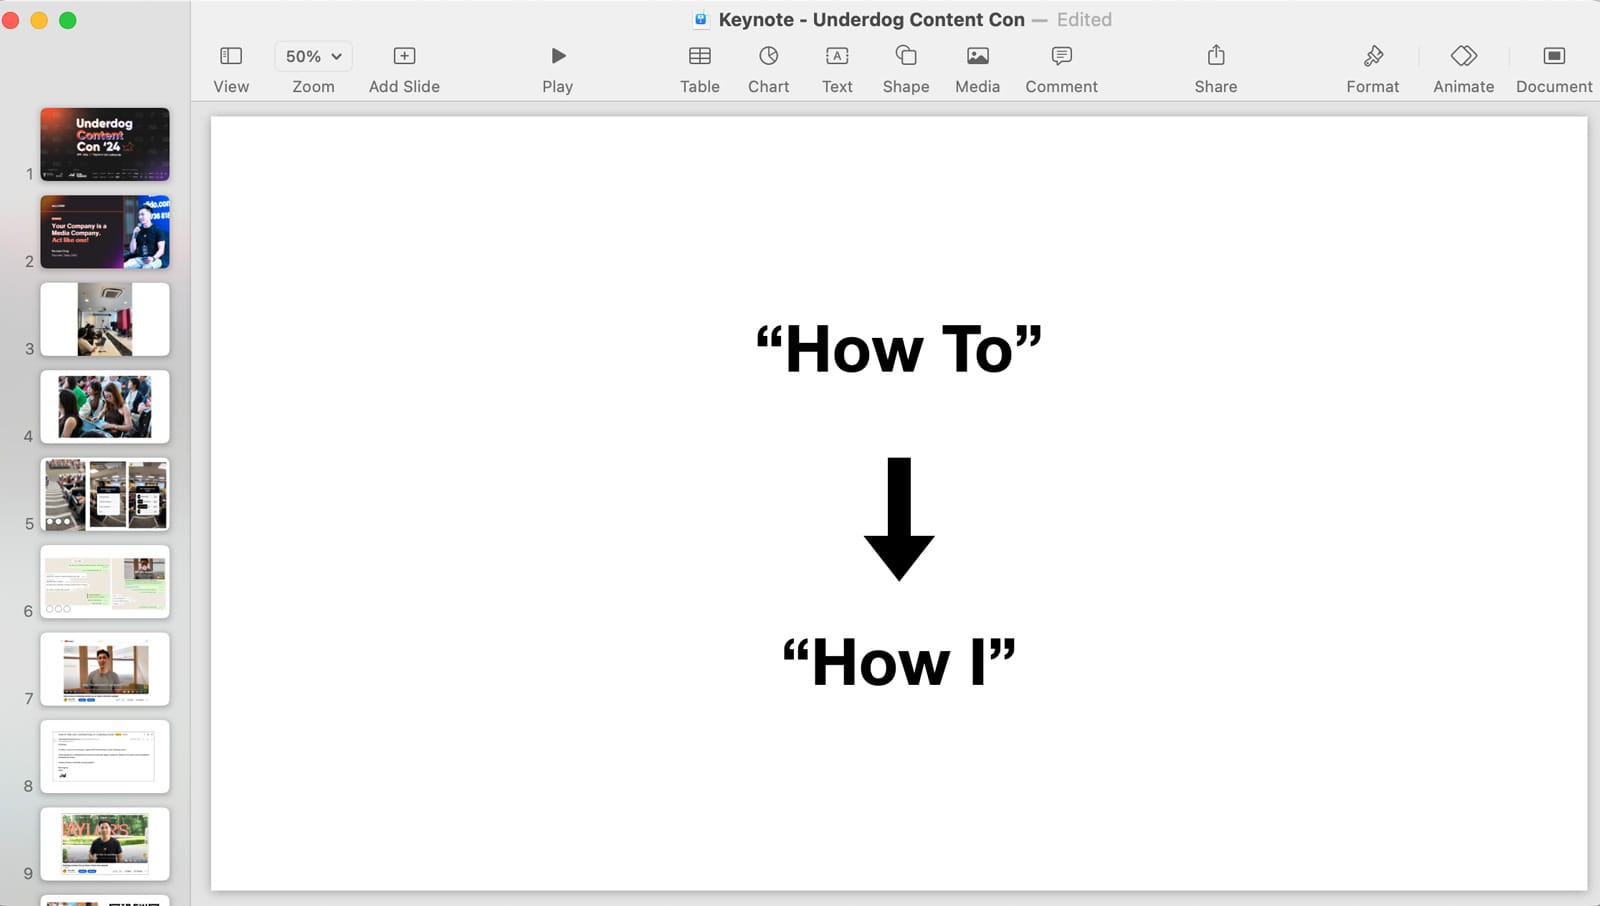Select slide 8 thumbnail

click(x=105, y=757)
